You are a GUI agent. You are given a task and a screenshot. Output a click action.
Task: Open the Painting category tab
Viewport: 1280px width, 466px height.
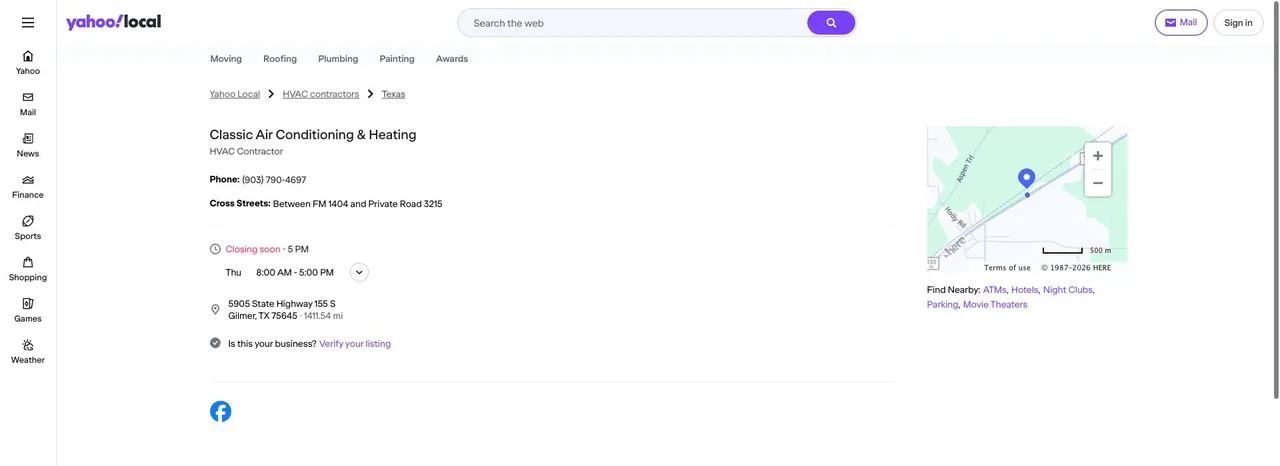[x=397, y=59]
